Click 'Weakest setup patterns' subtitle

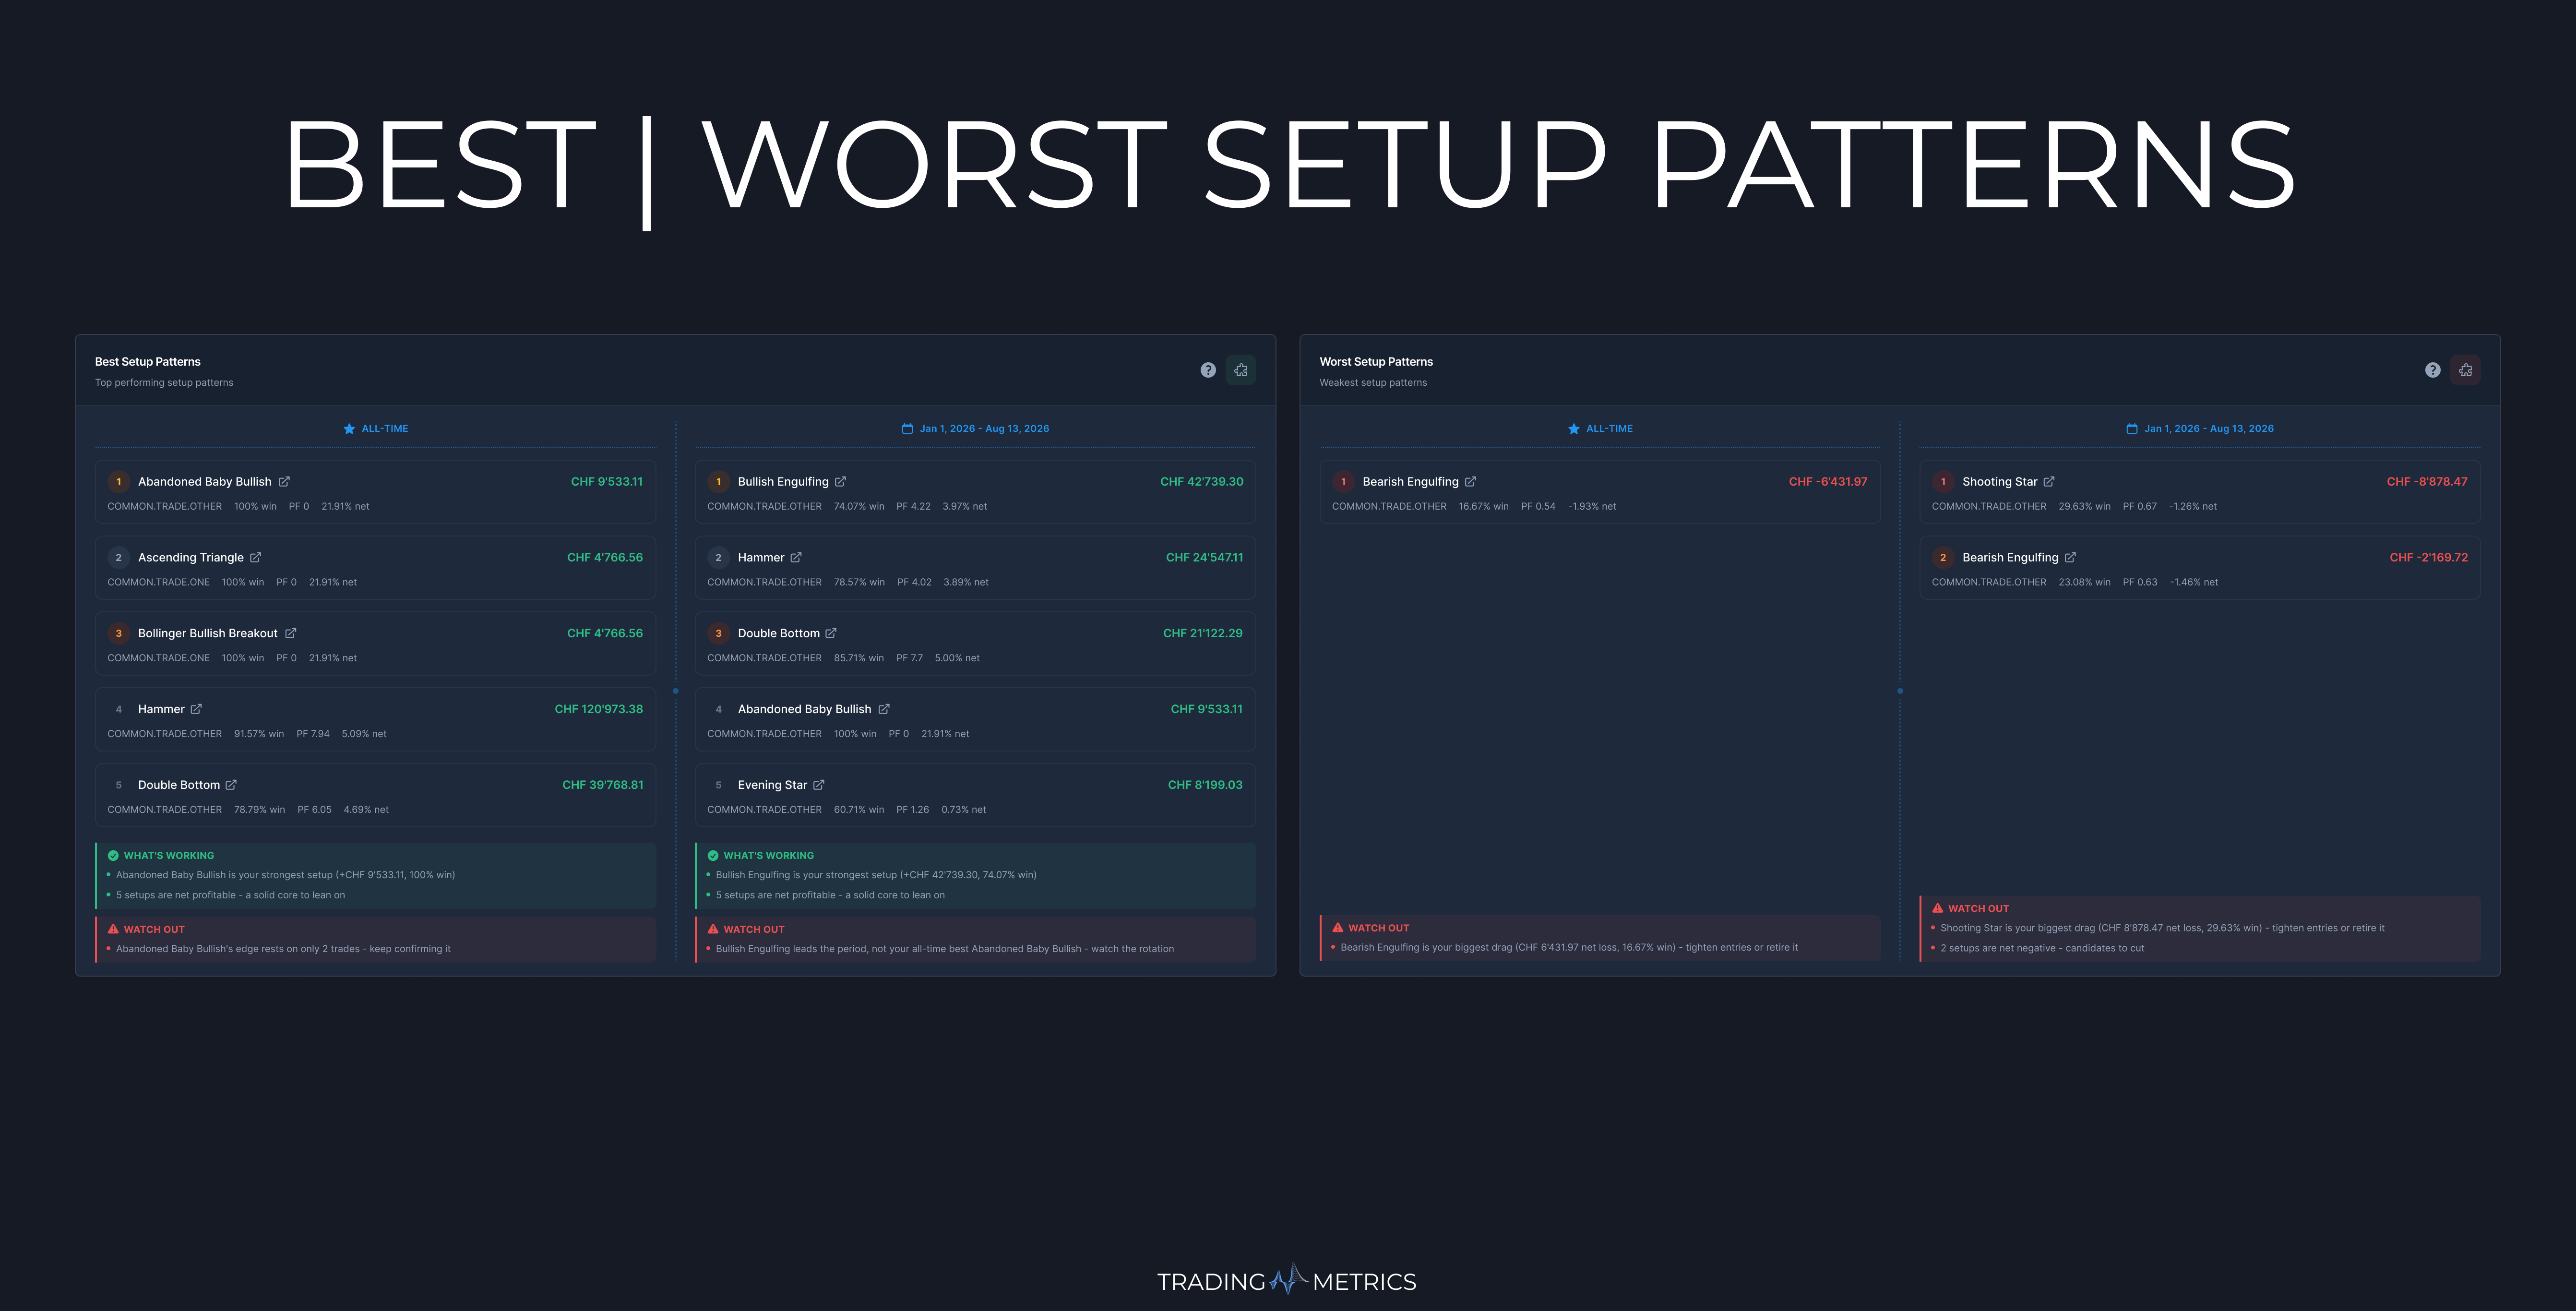pyautogui.click(x=1373, y=382)
